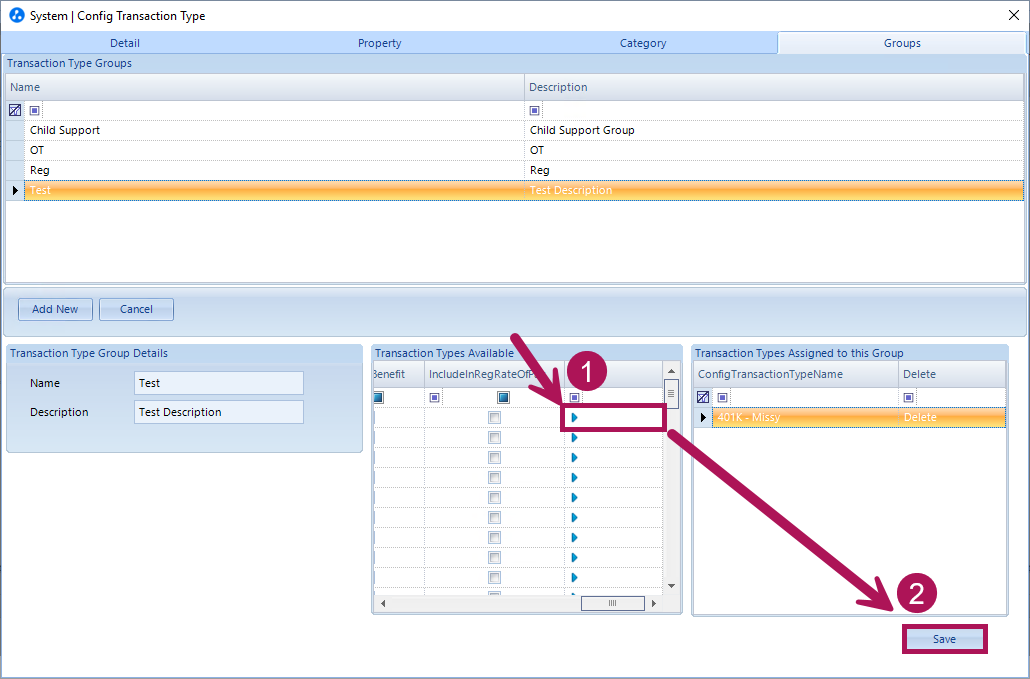
Task: Sort groups by the Description column header
Action: [774, 87]
